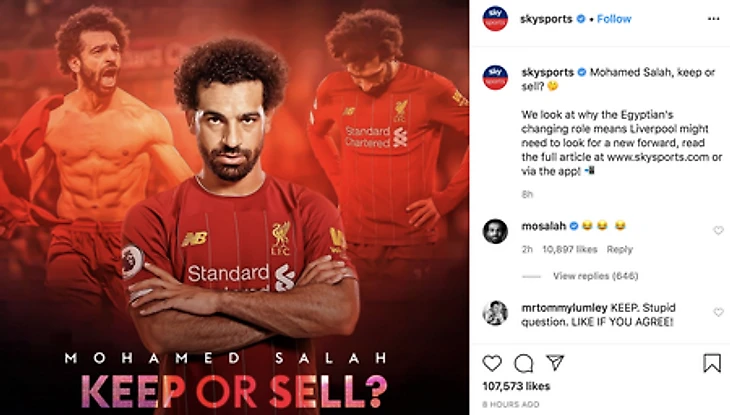The height and width of the screenshot is (415, 730).
Task: Open comments via speech bubble icon
Action: click(524, 364)
